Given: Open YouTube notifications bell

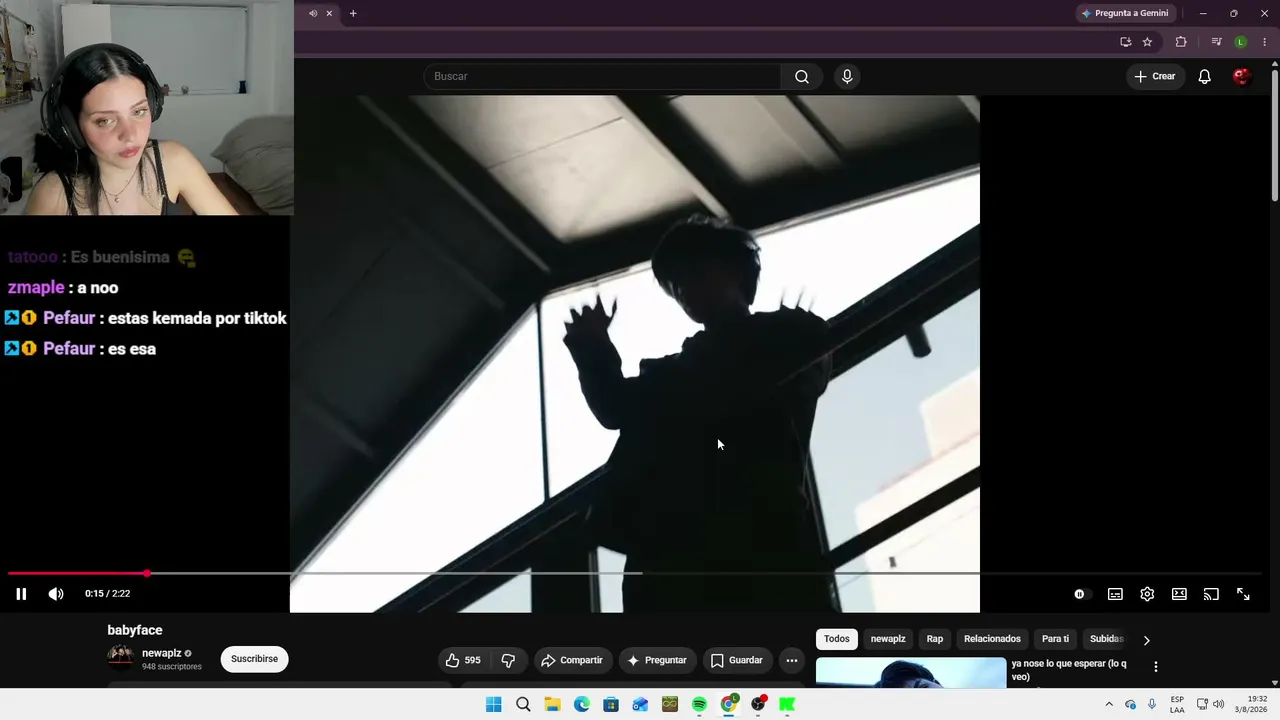Looking at the screenshot, I should click(x=1205, y=76).
